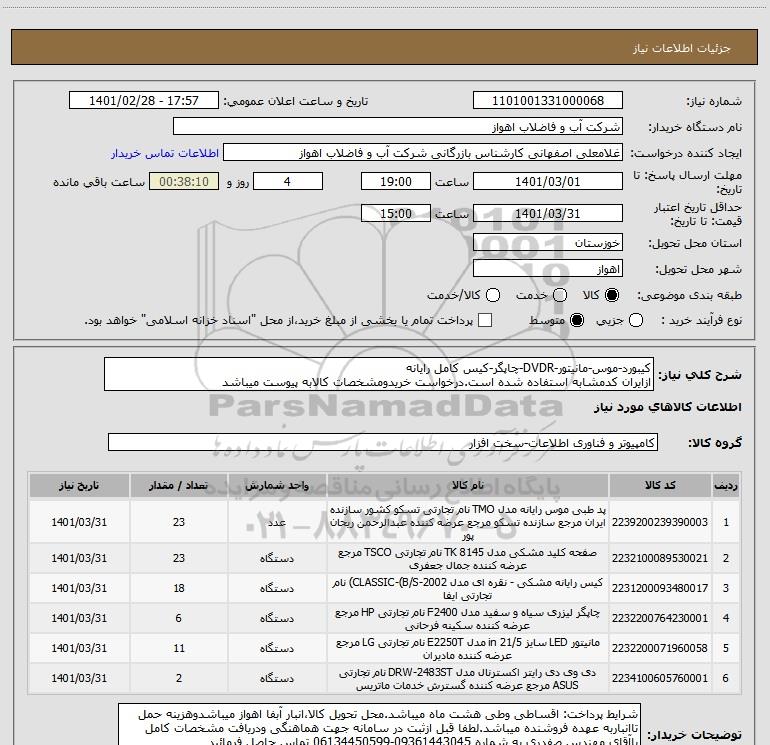Click the CLASSIC B/S-2002 case item name
Screen dimensions: 770x745
pyautogui.click(x=468, y=589)
